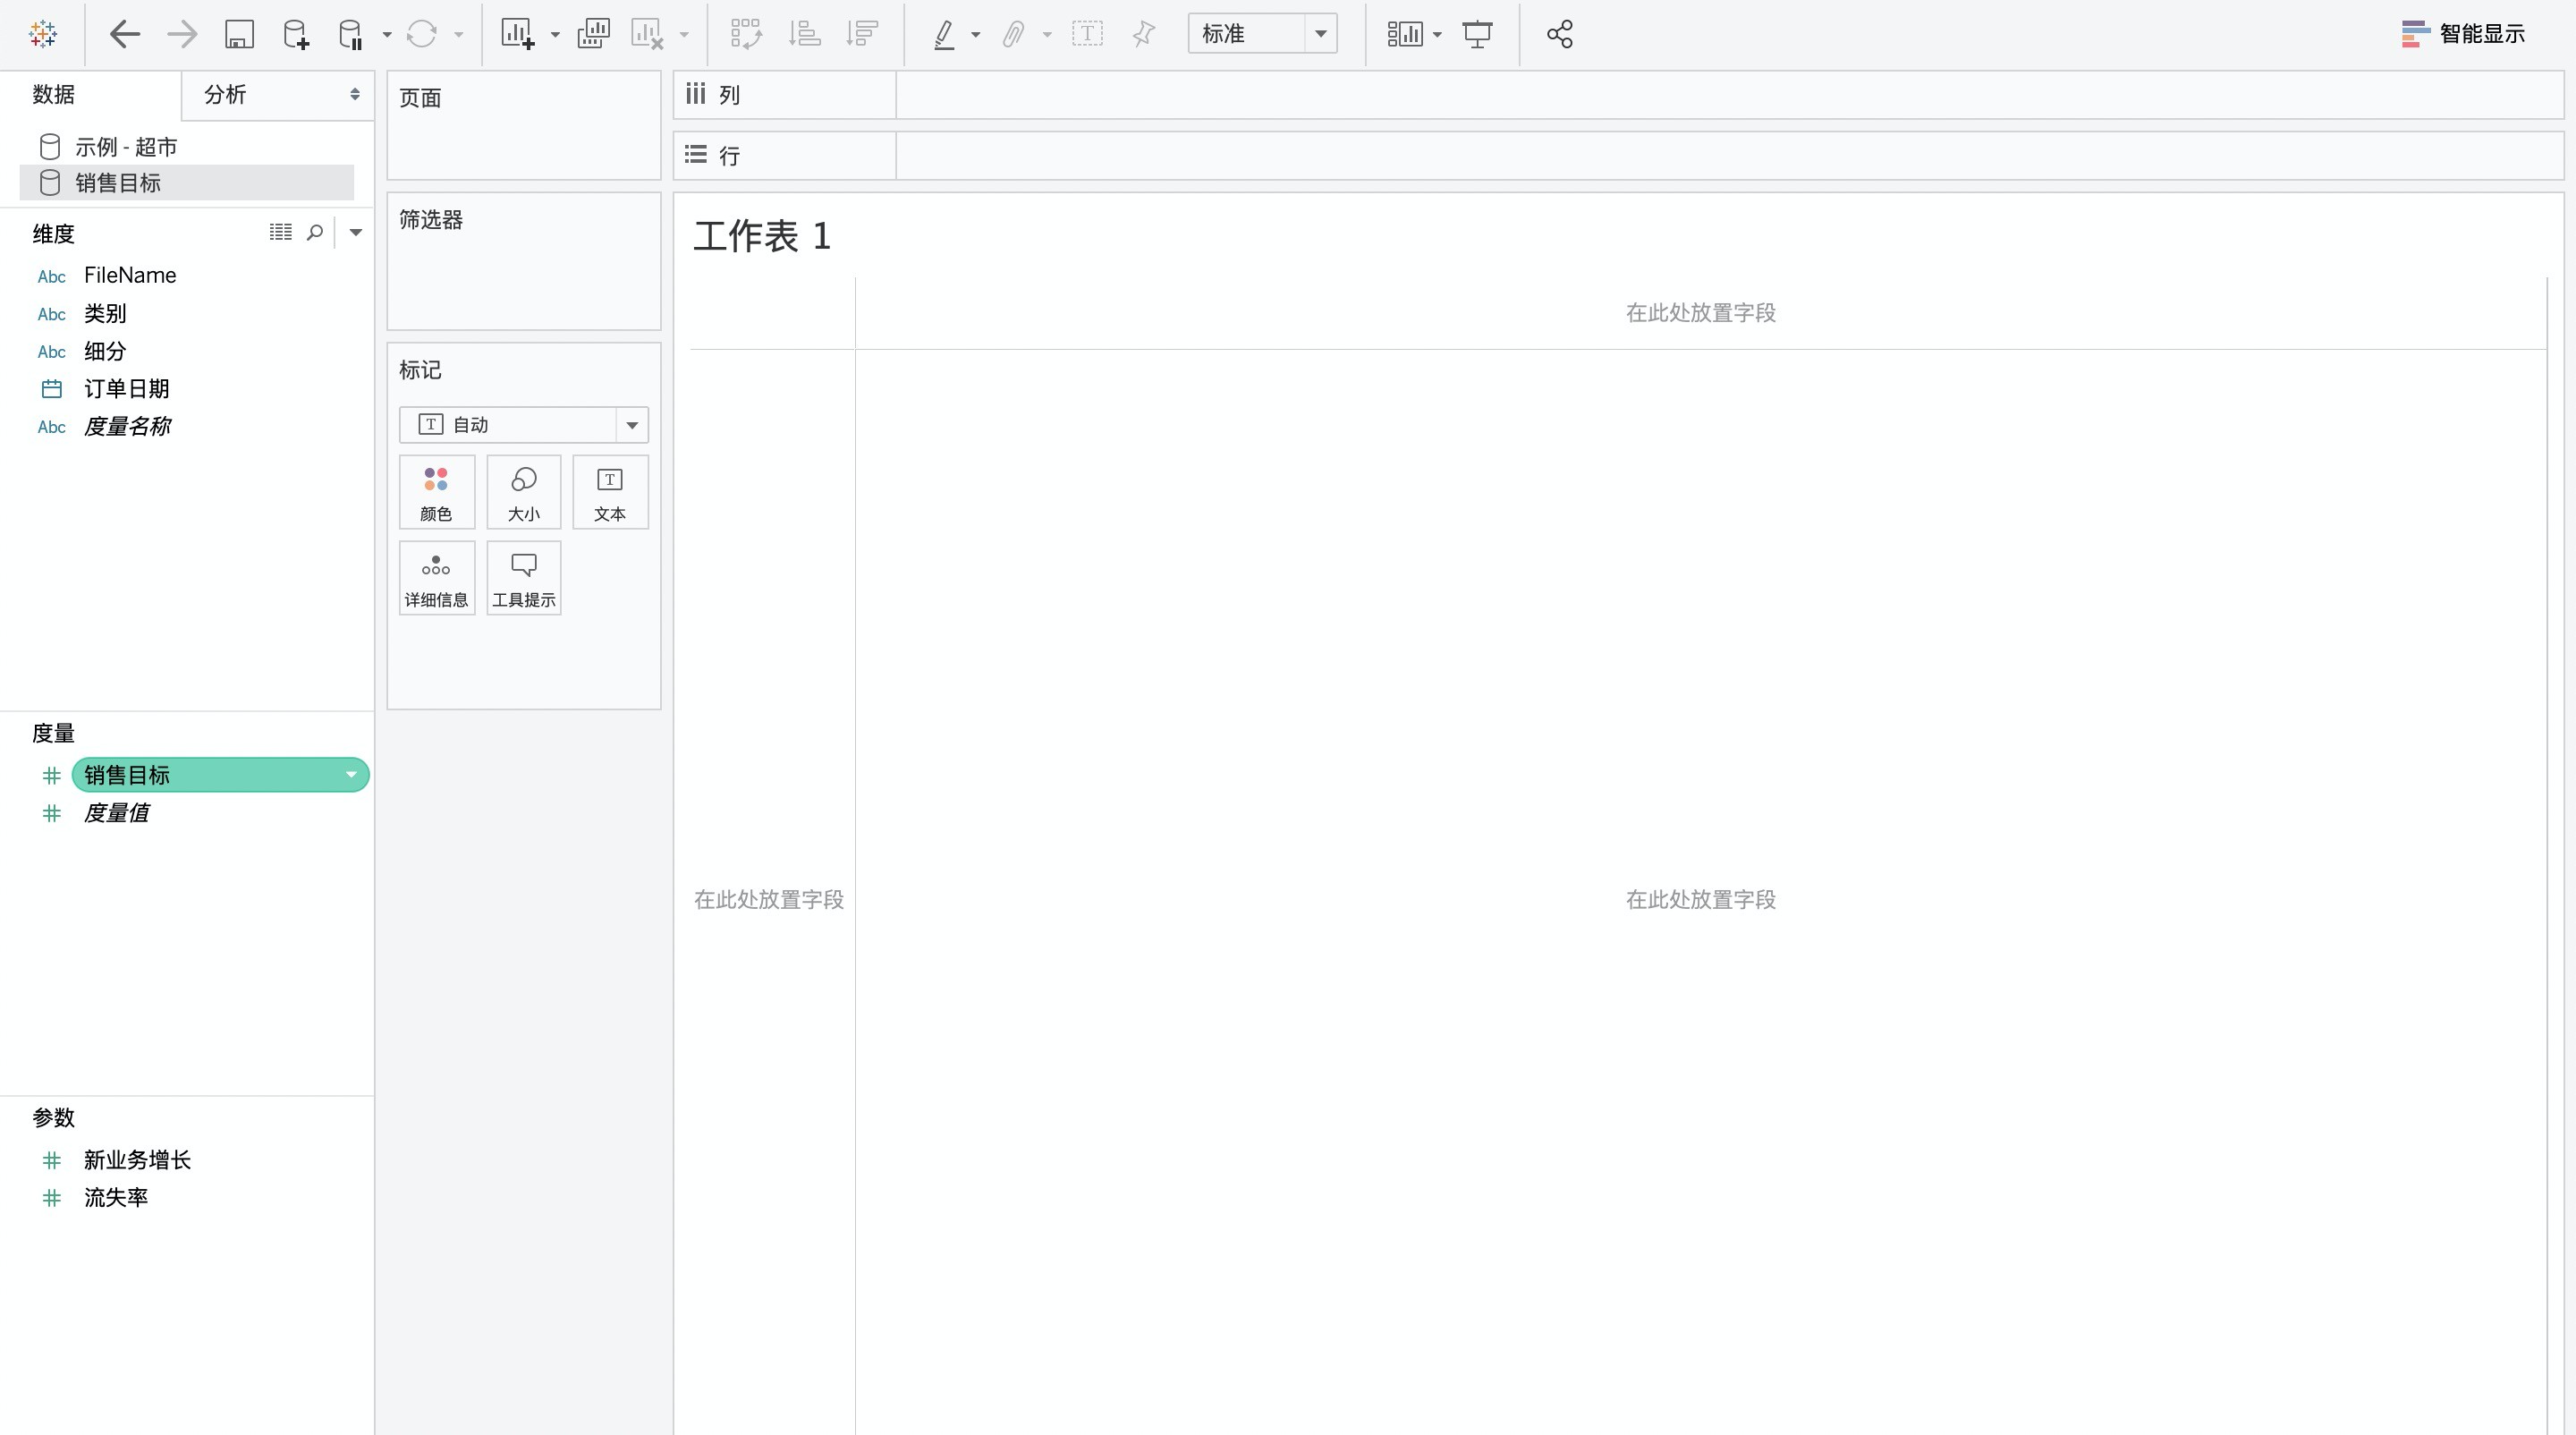Click the new worksheet chart icon
This screenshot has height=1435, width=2576.
point(517,34)
